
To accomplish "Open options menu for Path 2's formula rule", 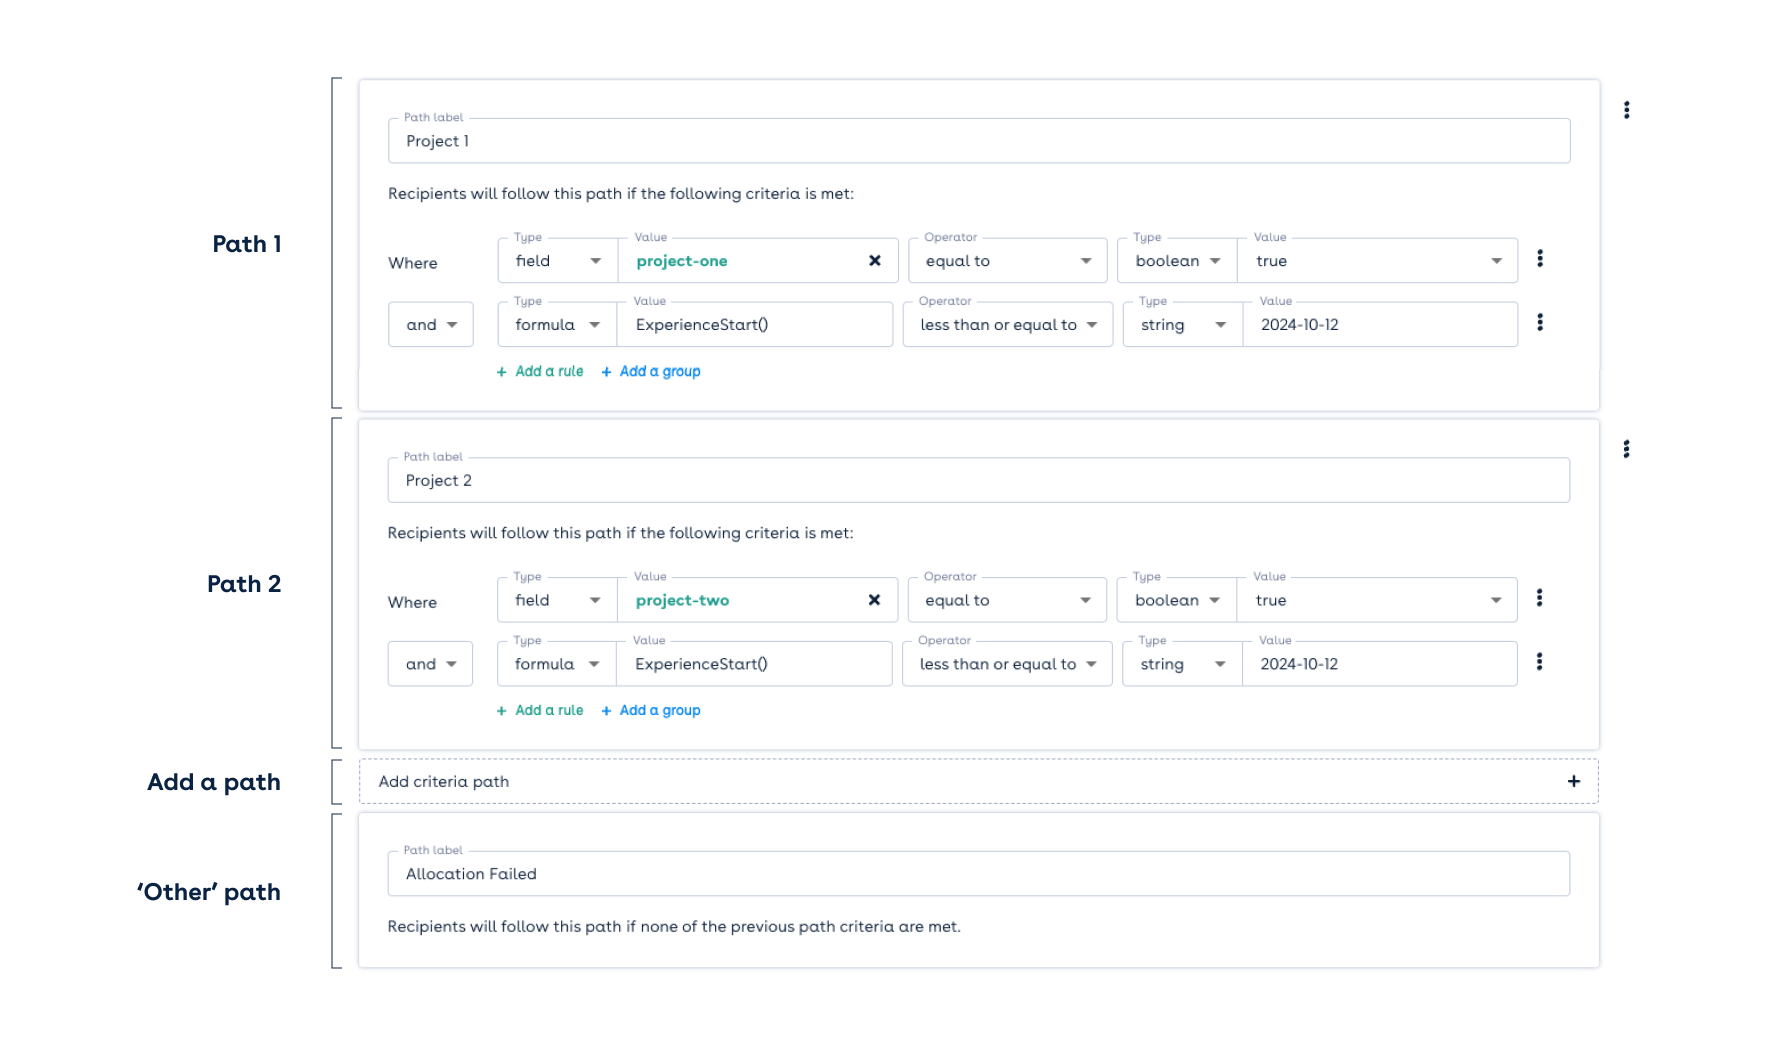I will [1540, 661].
